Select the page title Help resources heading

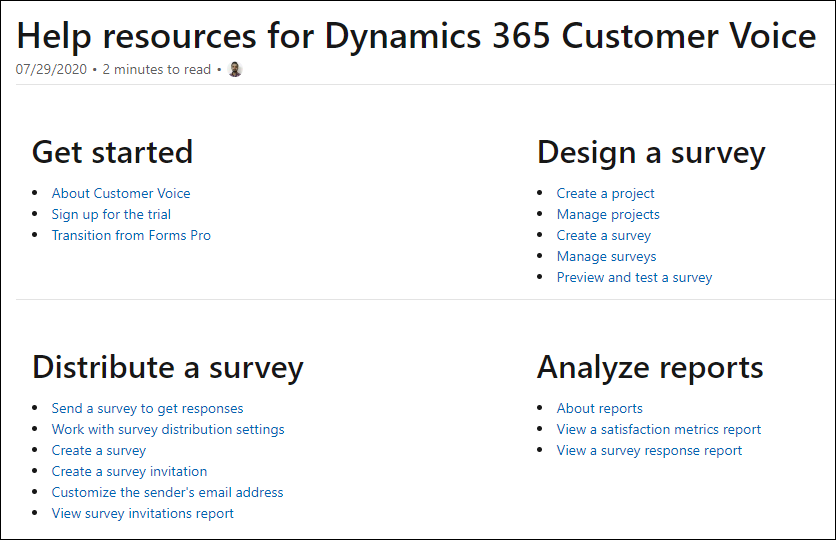click(416, 36)
